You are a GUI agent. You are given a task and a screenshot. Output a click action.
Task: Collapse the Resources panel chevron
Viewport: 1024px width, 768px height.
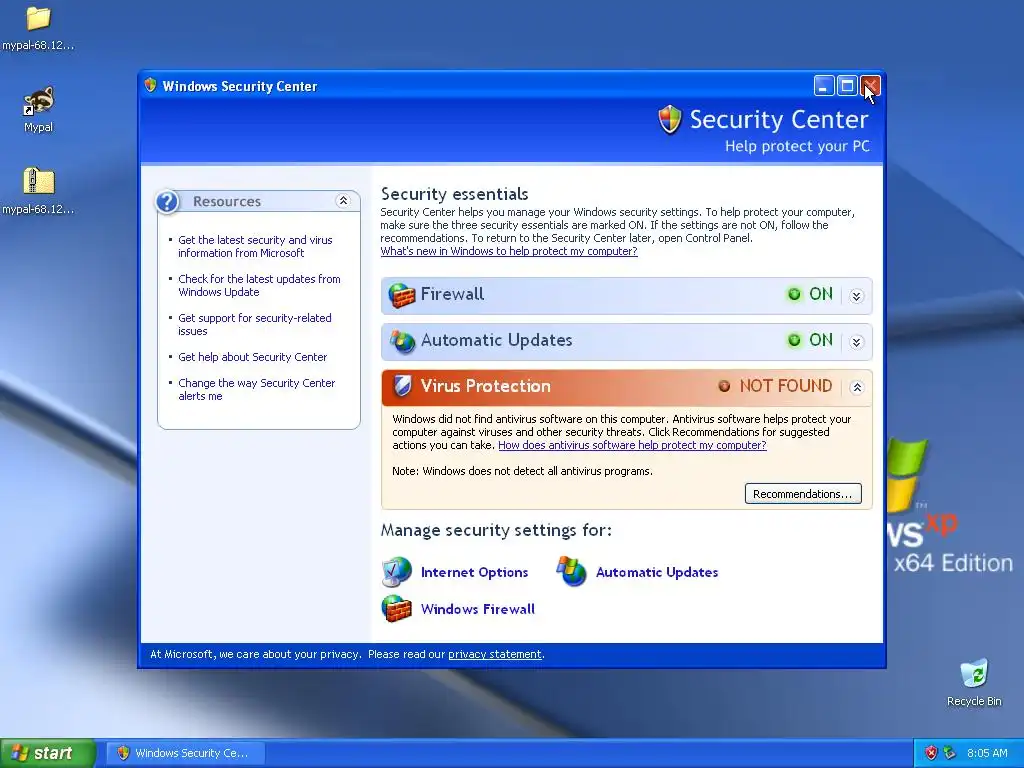point(343,200)
